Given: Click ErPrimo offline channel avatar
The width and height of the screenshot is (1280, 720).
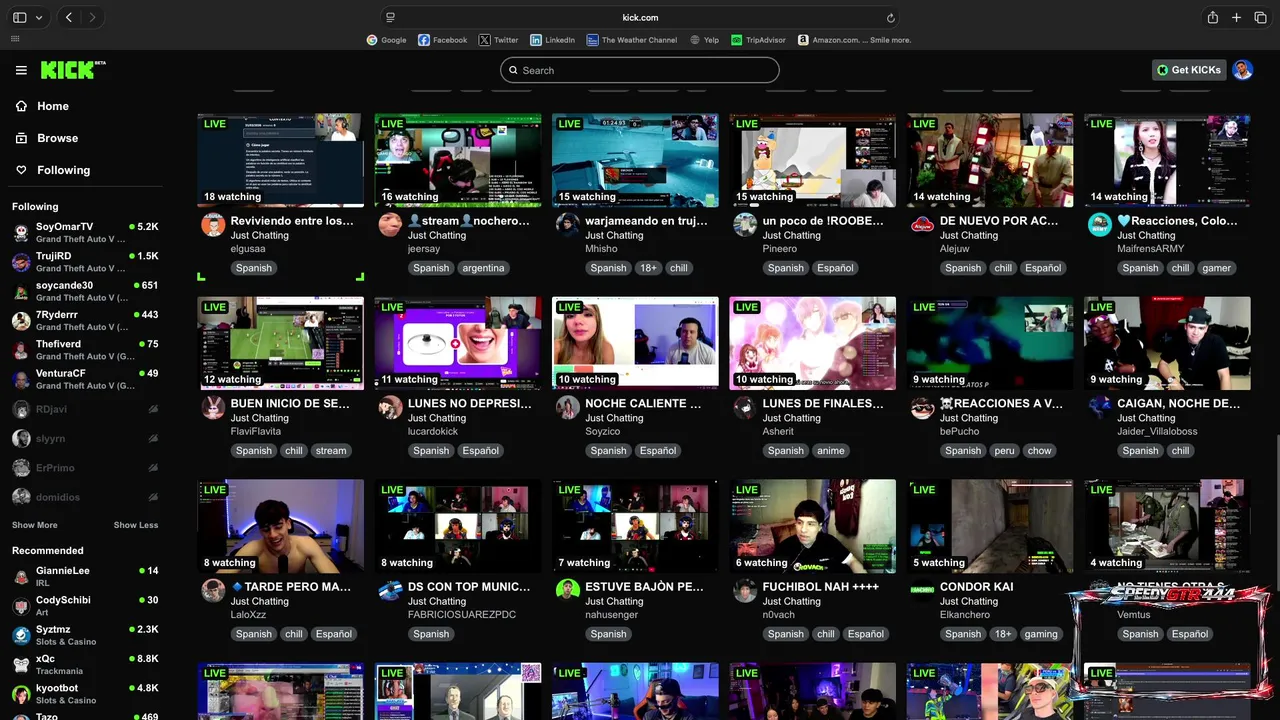Looking at the screenshot, I should point(21,468).
